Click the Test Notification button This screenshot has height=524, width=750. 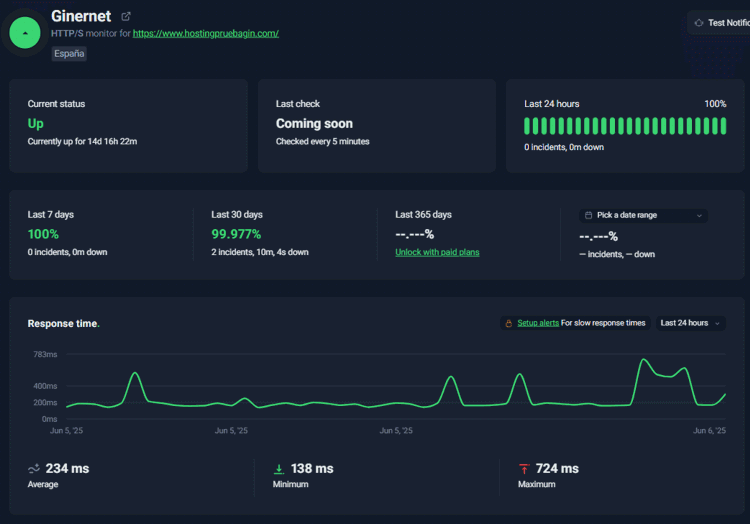click(718, 23)
